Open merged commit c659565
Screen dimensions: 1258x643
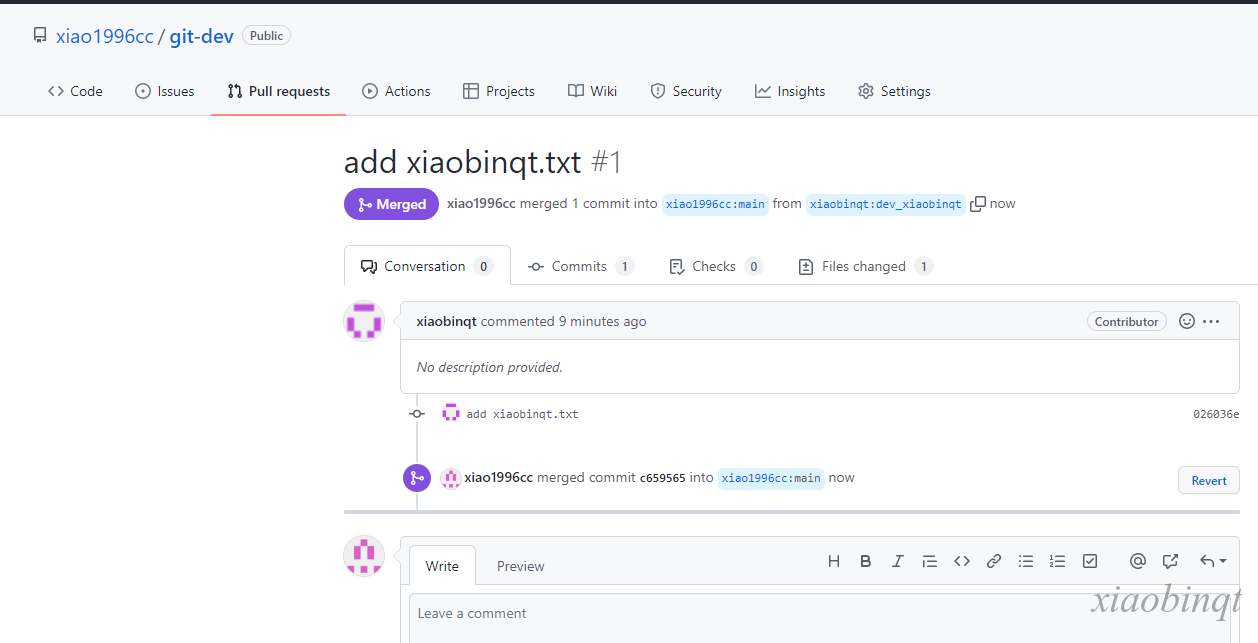pyautogui.click(x=663, y=478)
